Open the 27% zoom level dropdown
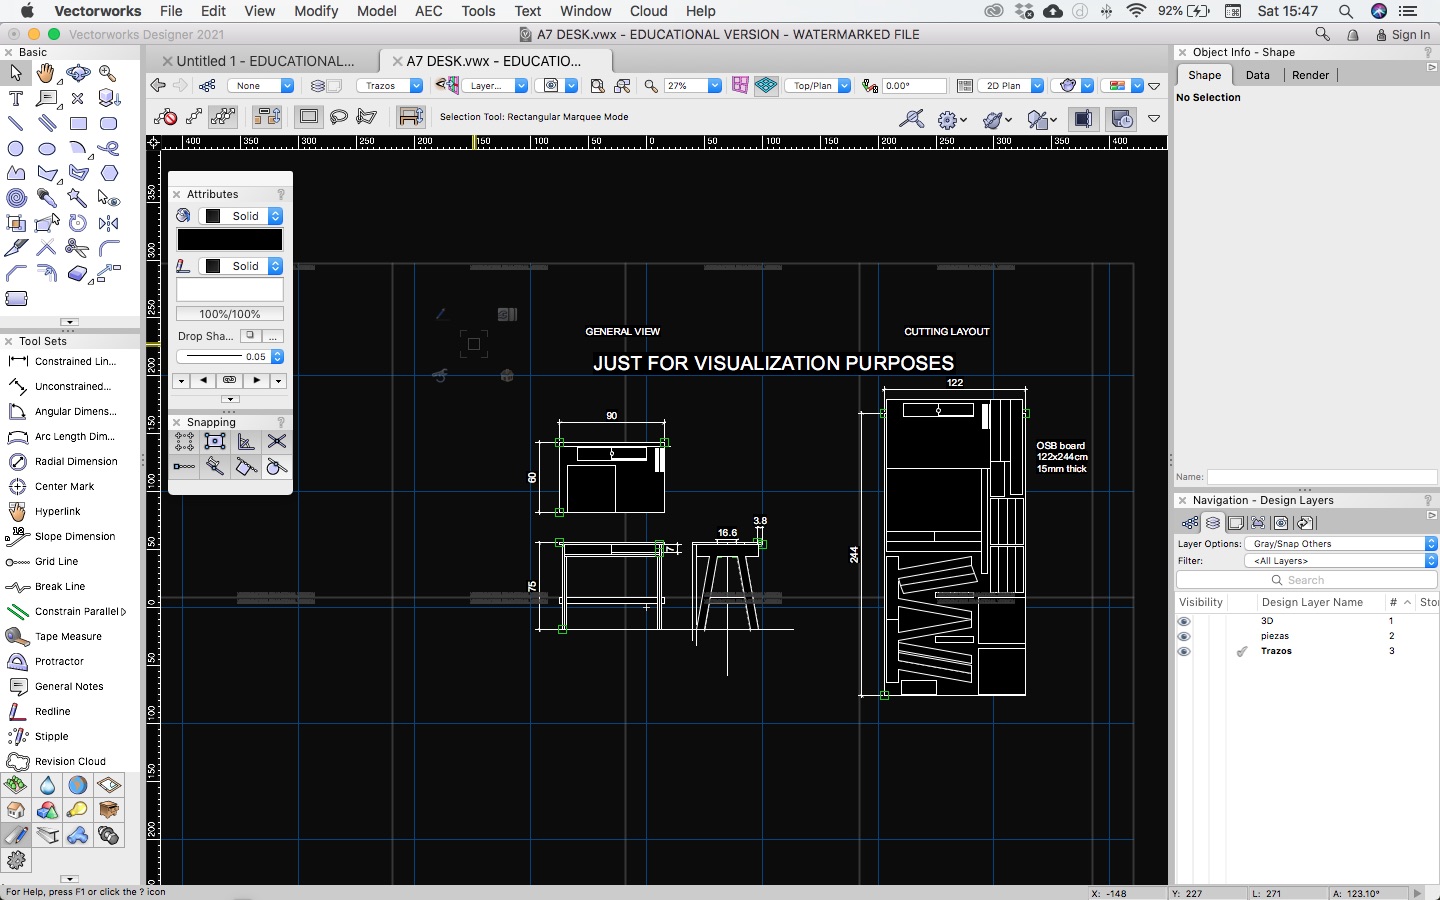The height and width of the screenshot is (900, 1440). click(x=714, y=86)
